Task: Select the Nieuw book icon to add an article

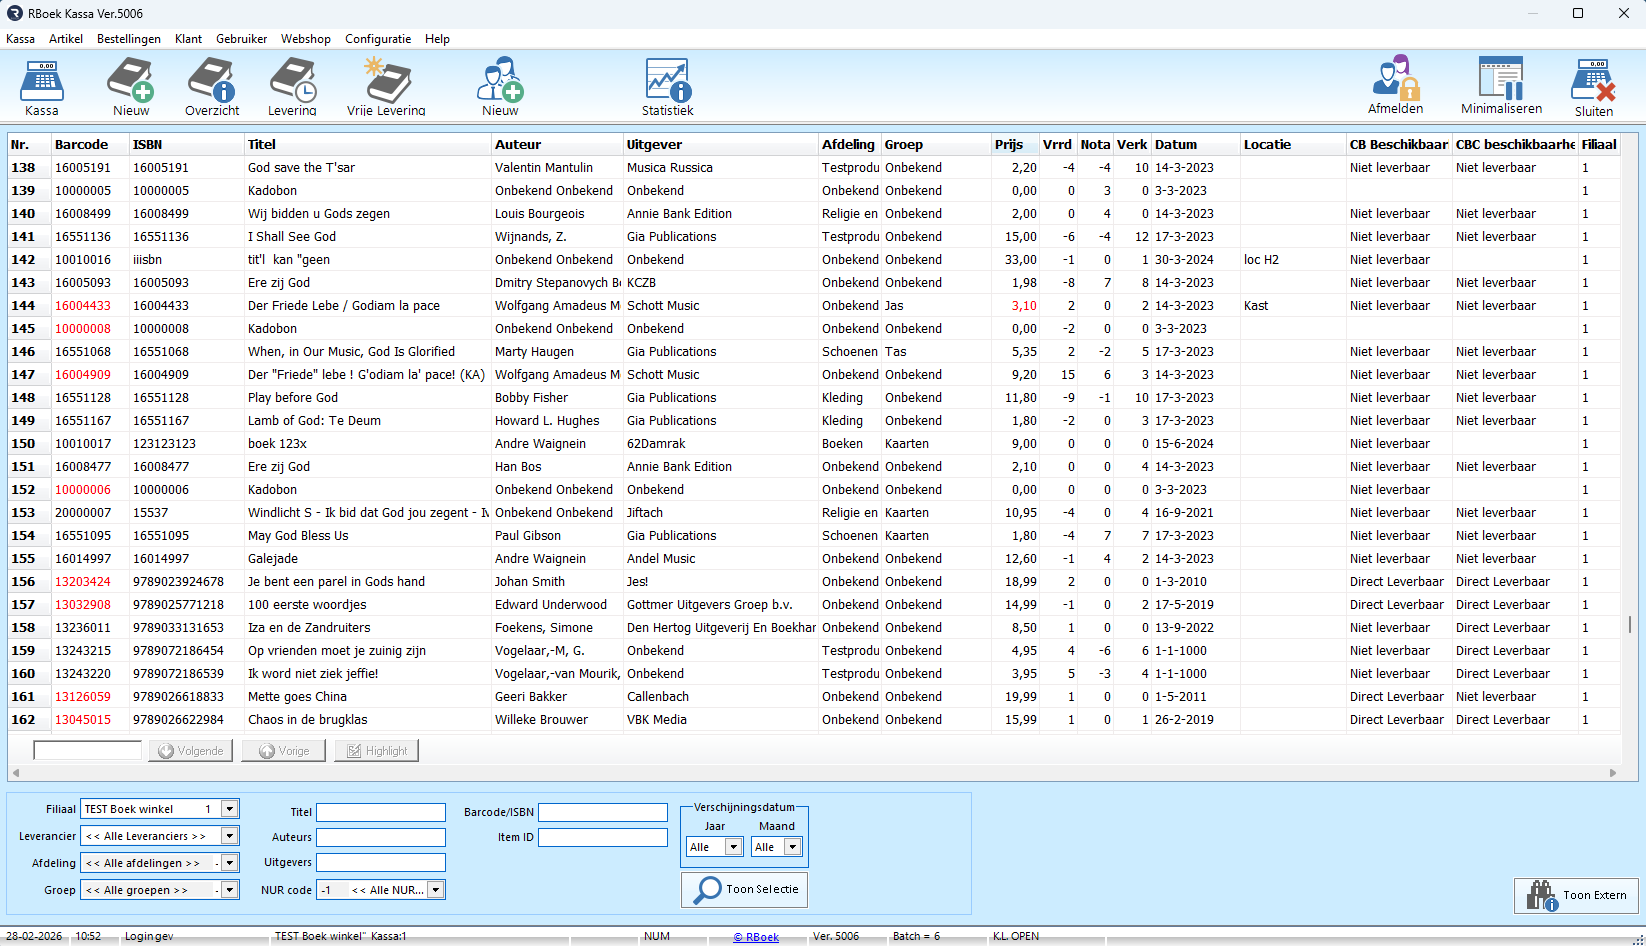Action: [x=130, y=87]
